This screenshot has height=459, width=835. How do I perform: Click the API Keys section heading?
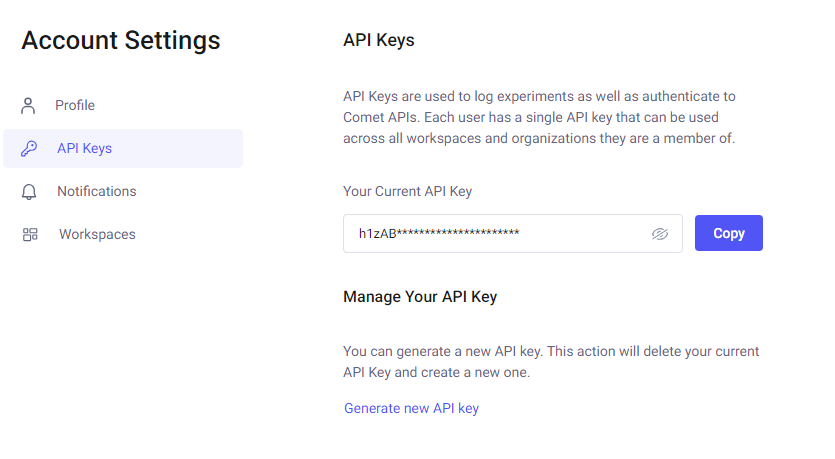click(379, 40)
